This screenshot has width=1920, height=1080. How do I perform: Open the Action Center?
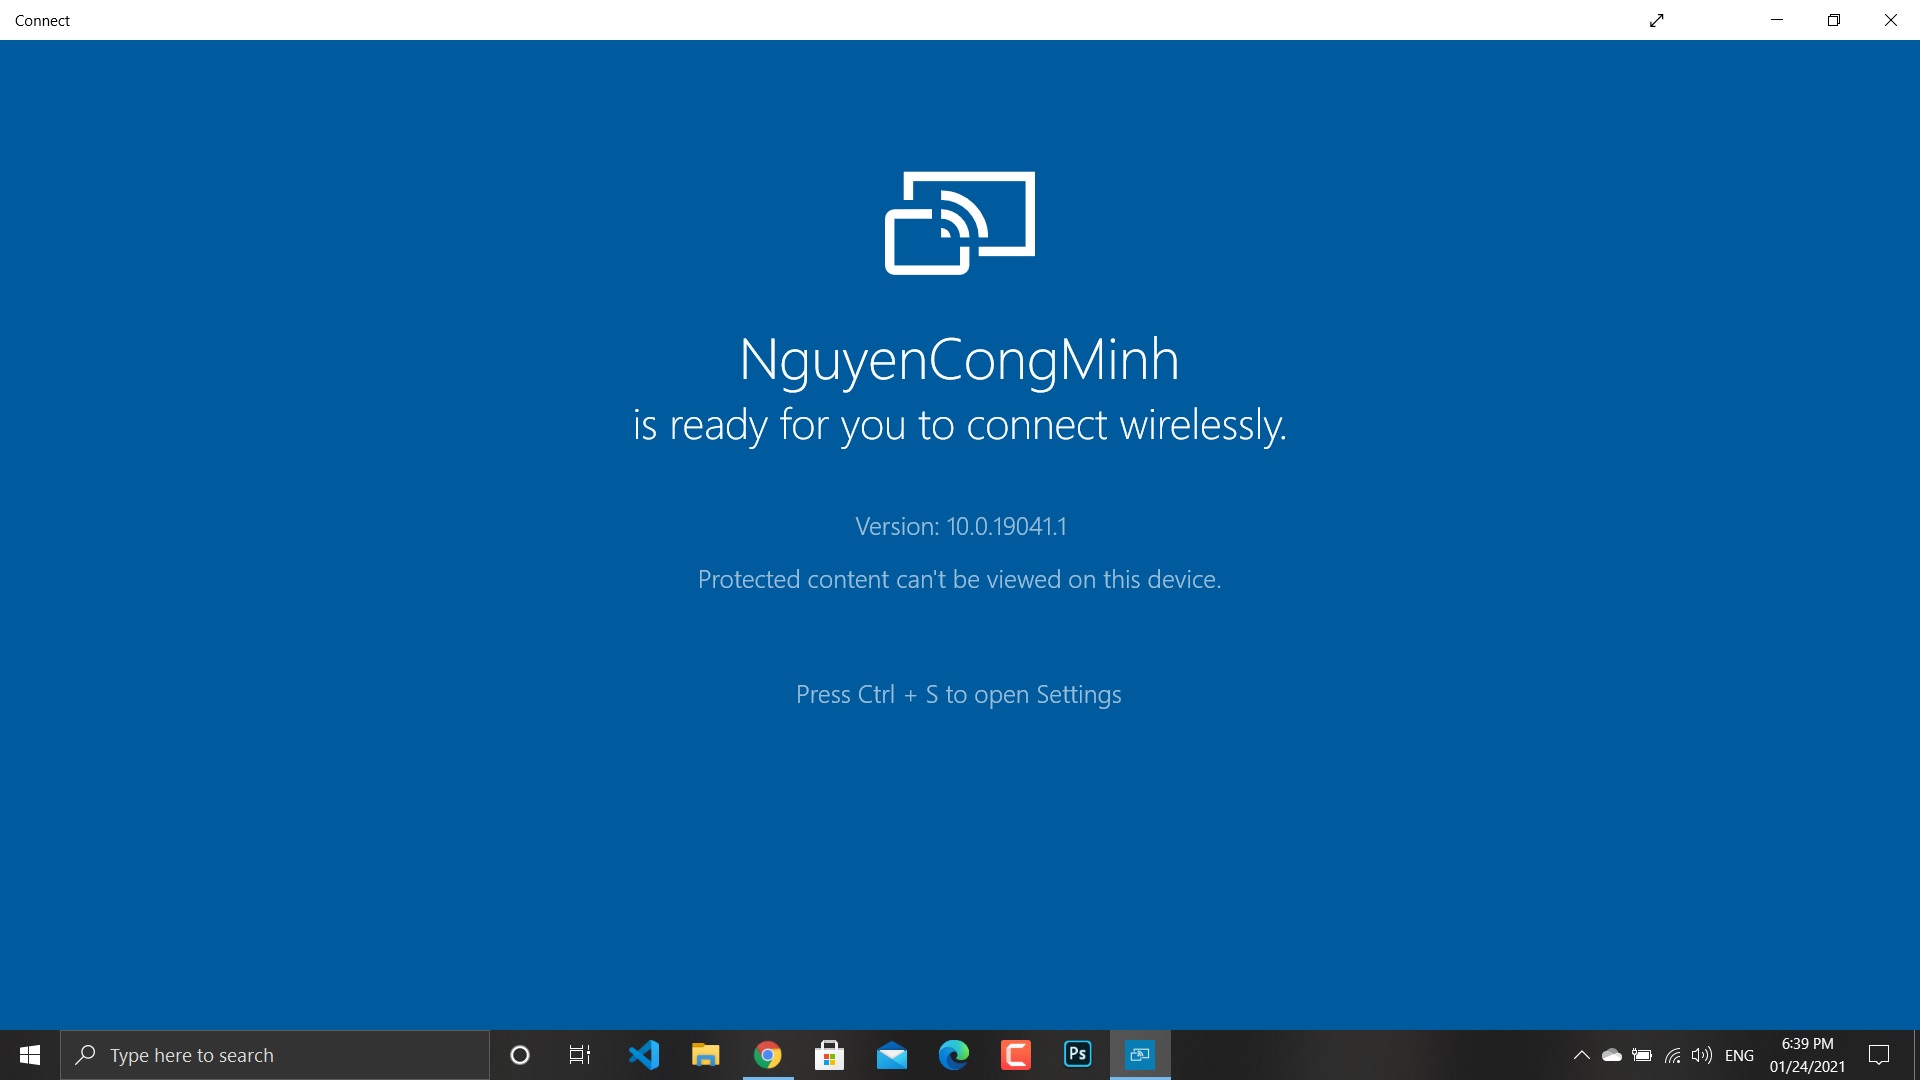1880,1055
